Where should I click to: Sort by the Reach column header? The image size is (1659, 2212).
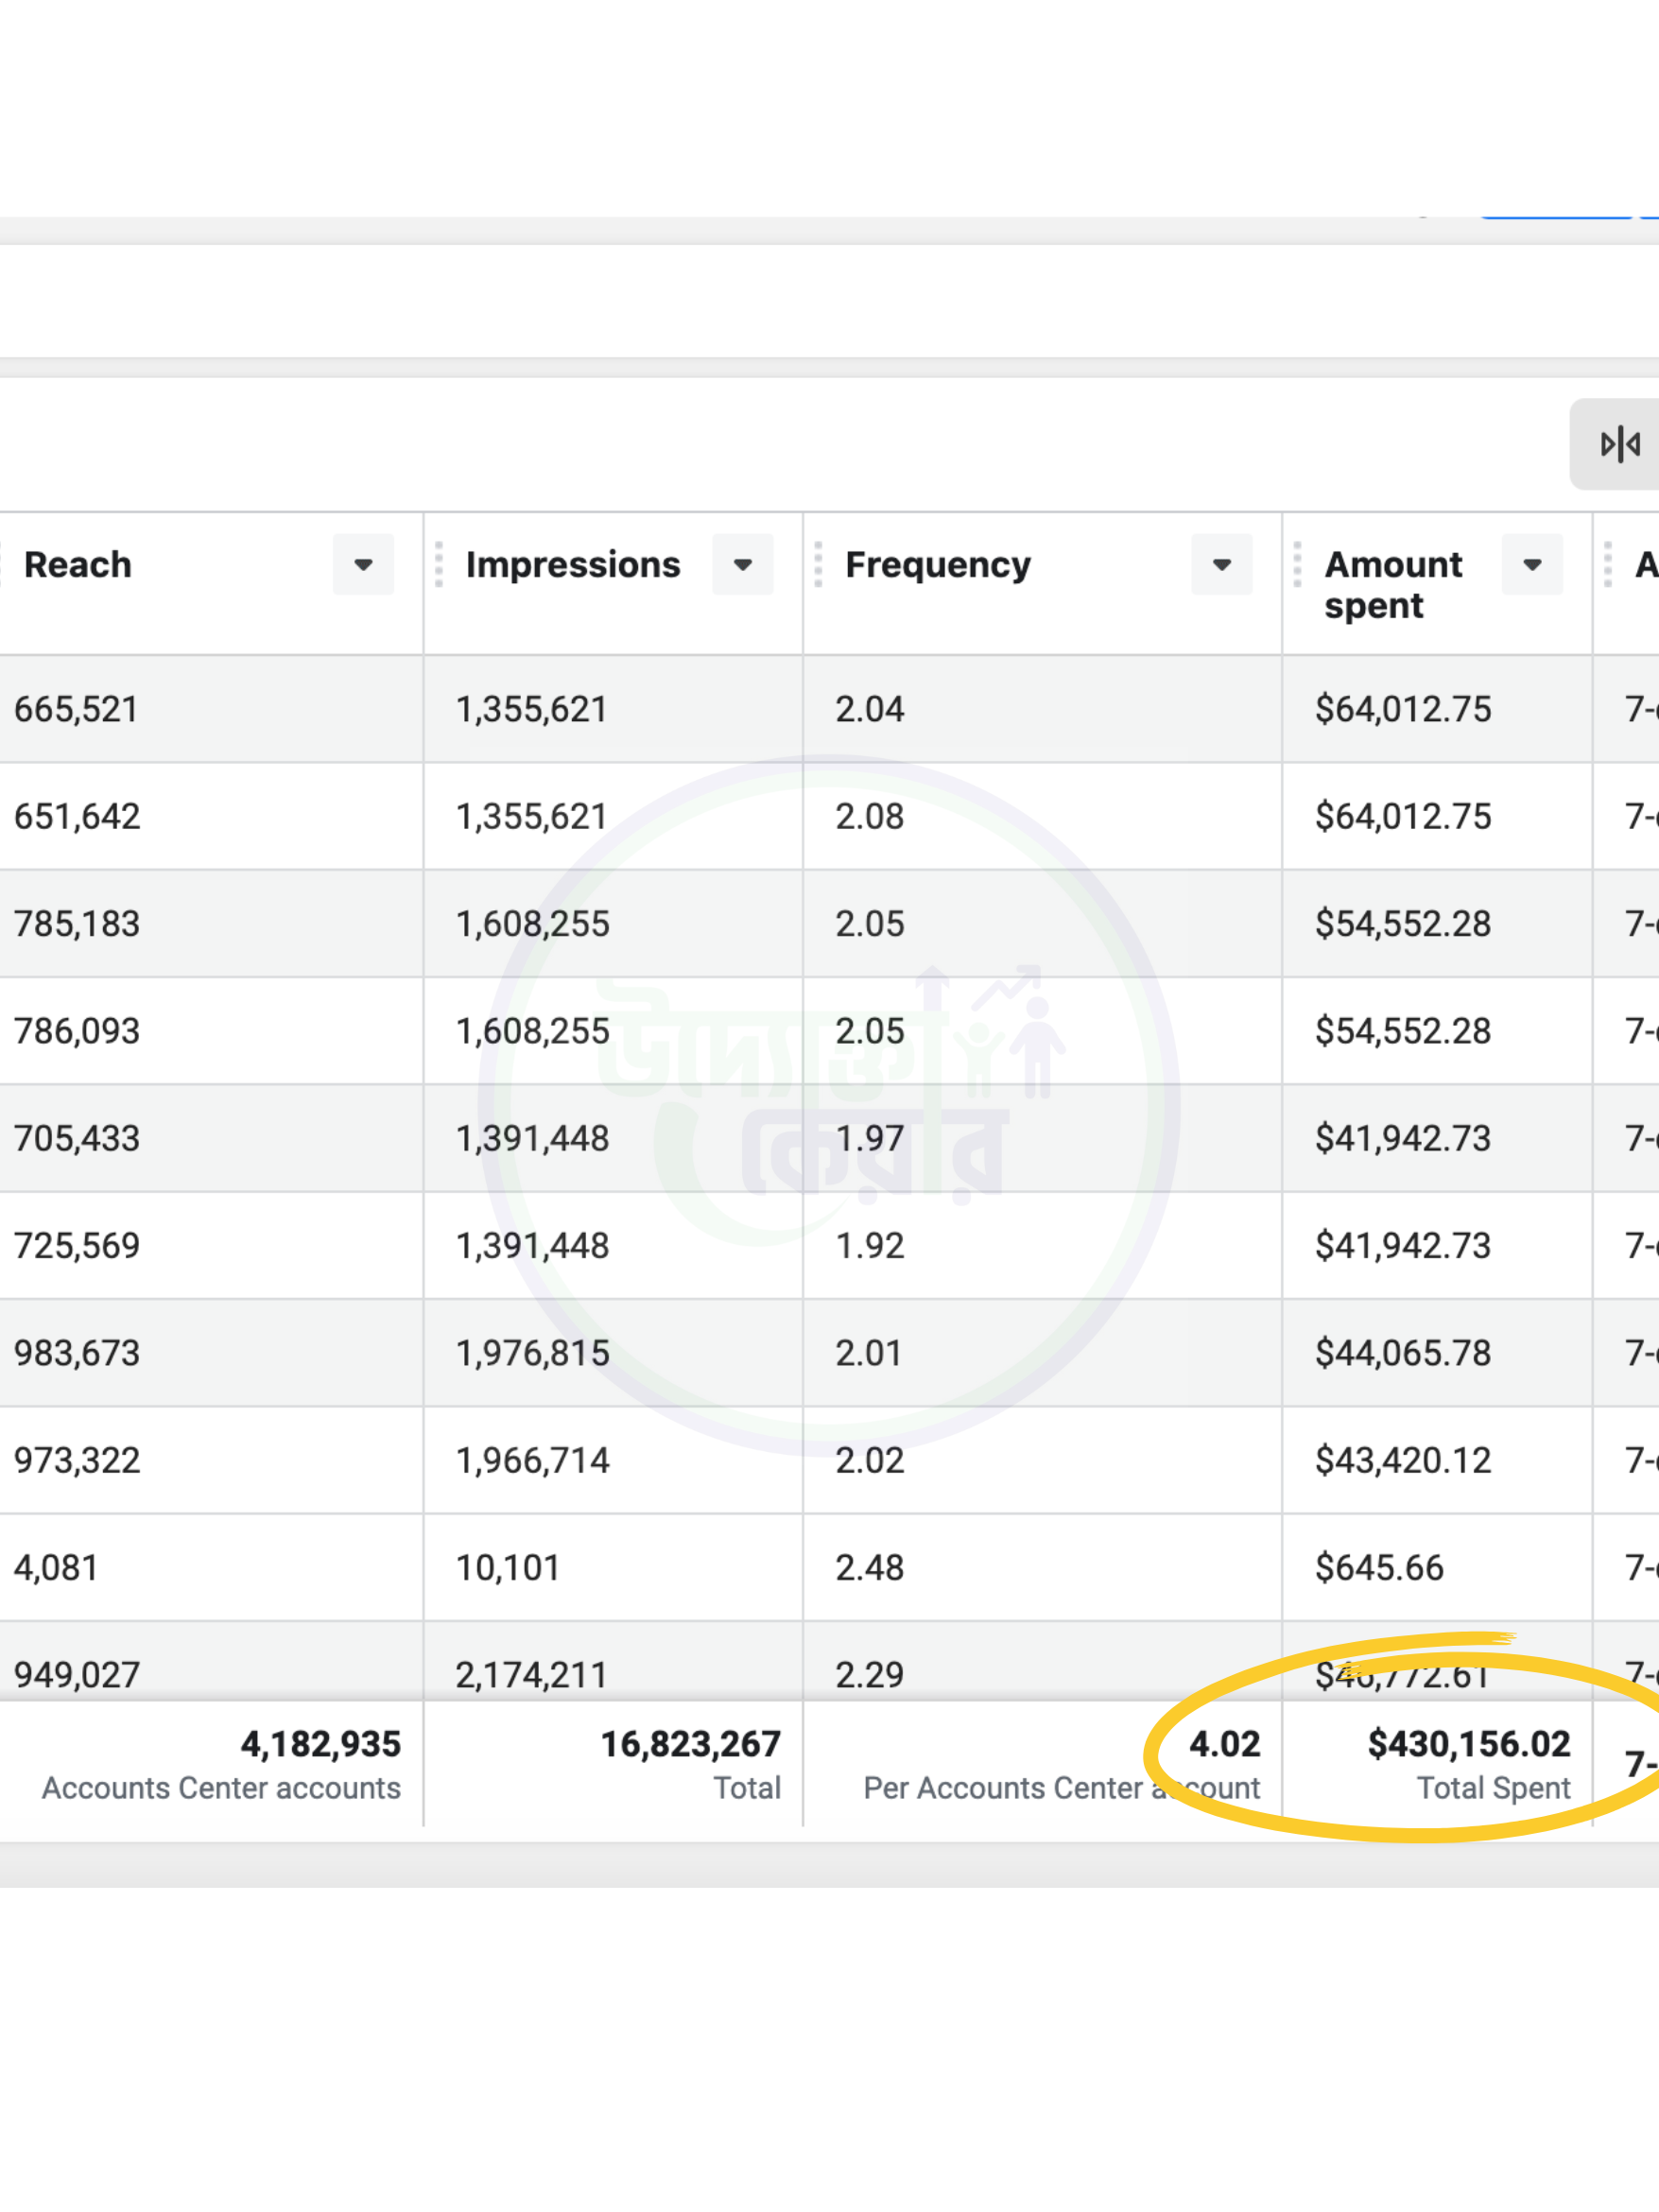78,565
